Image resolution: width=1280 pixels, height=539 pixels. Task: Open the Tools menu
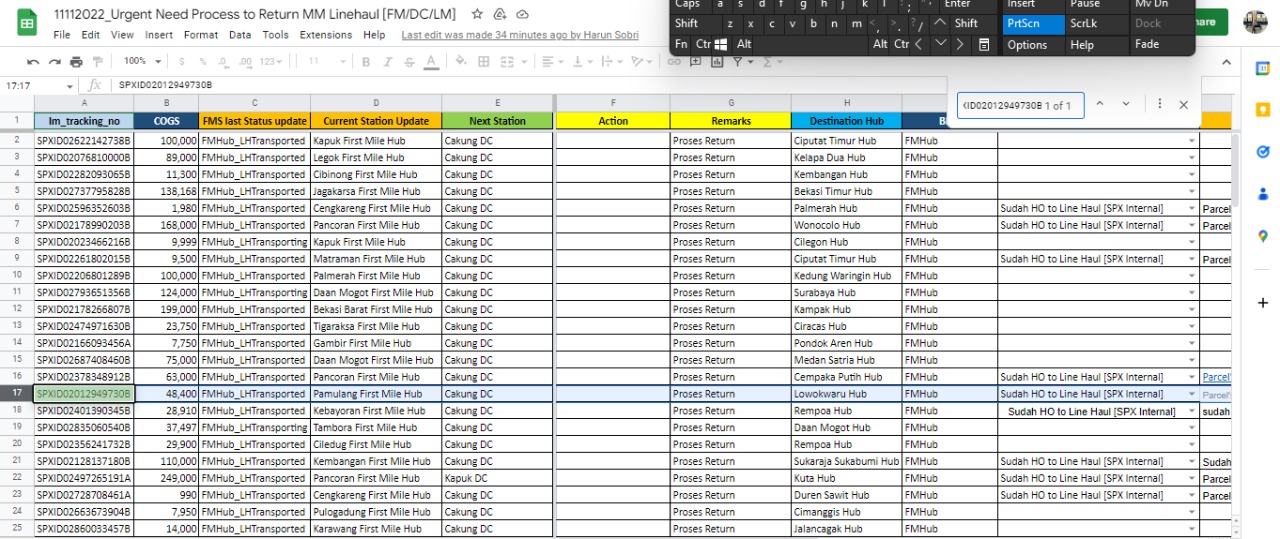pos(276,34)
